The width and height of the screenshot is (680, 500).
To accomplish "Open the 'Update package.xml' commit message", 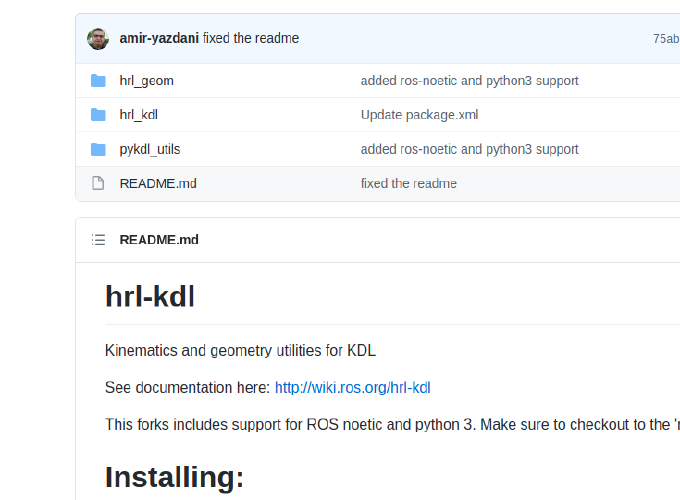I will pos(419,115).
